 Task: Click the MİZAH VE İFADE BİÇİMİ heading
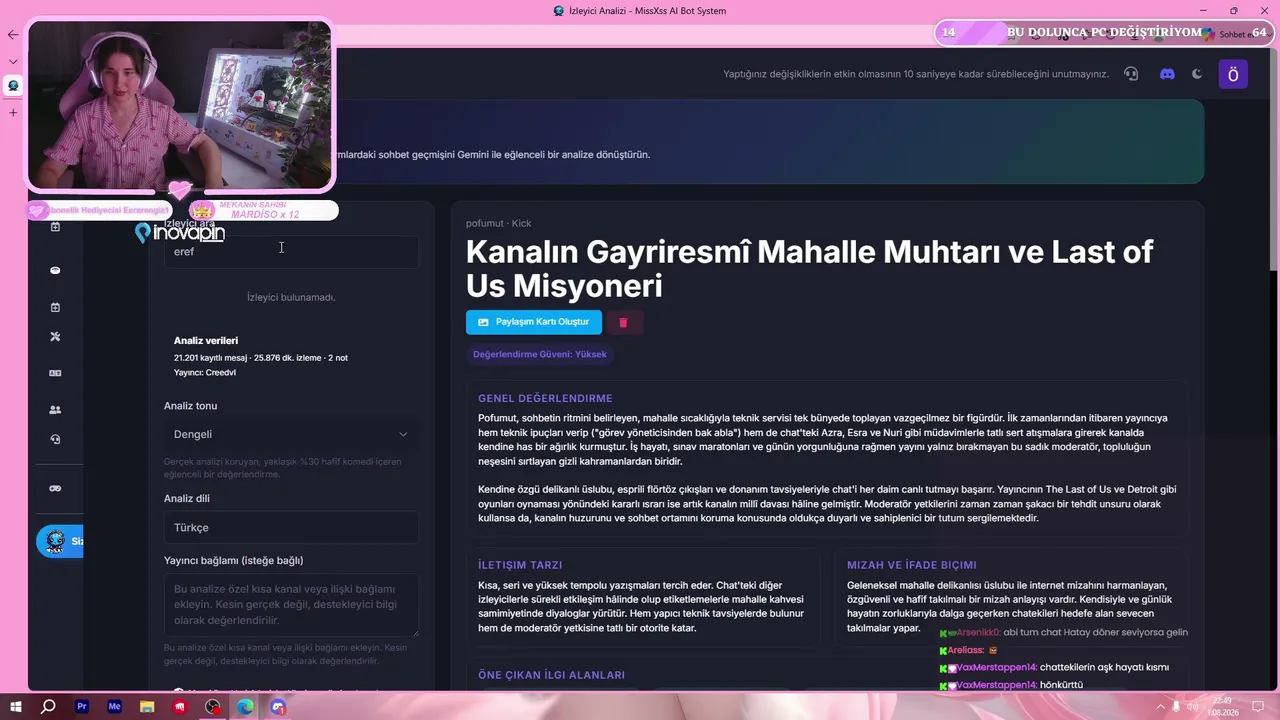(912, 565)
